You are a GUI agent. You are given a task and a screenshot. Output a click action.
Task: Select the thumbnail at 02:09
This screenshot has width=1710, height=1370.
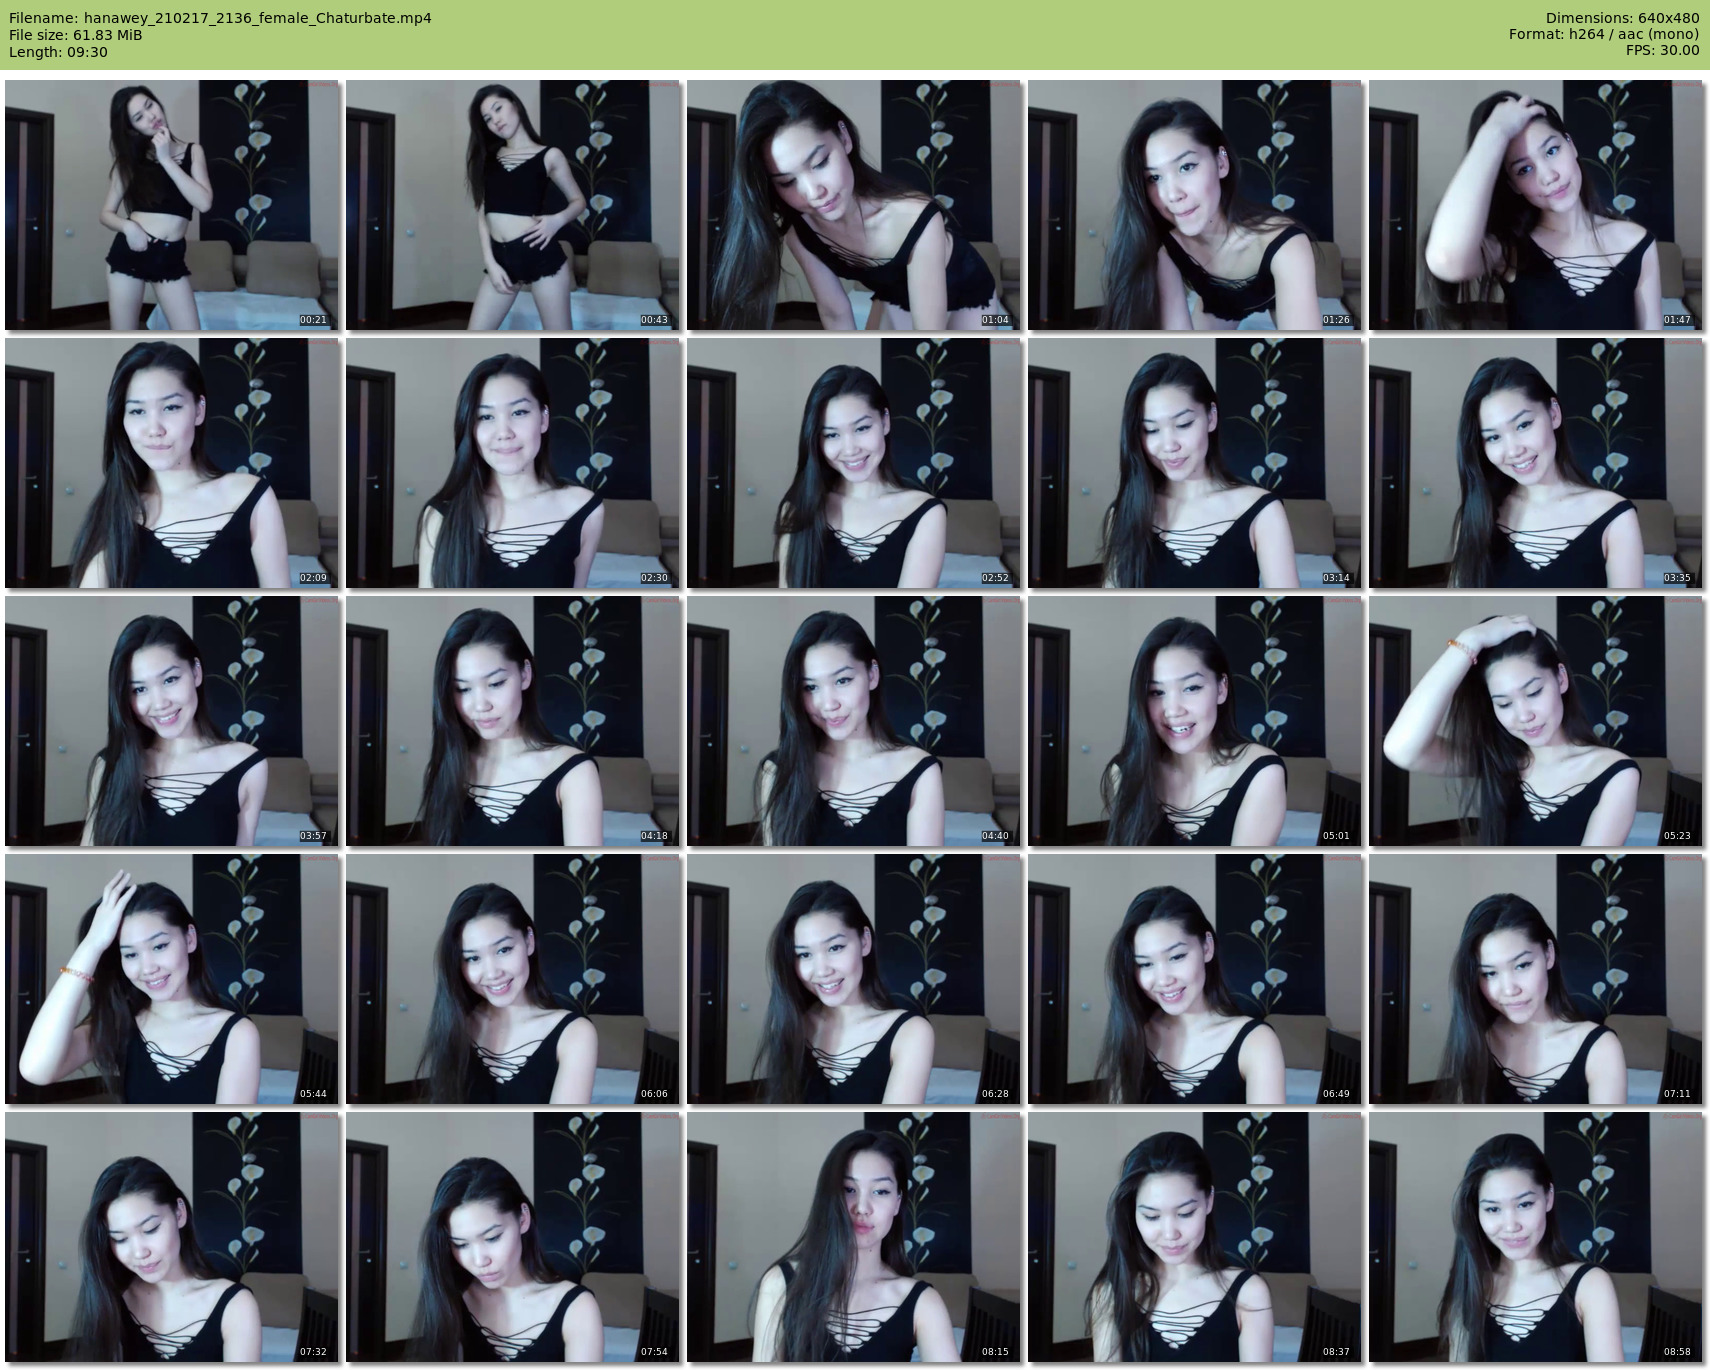coord(171,463)
